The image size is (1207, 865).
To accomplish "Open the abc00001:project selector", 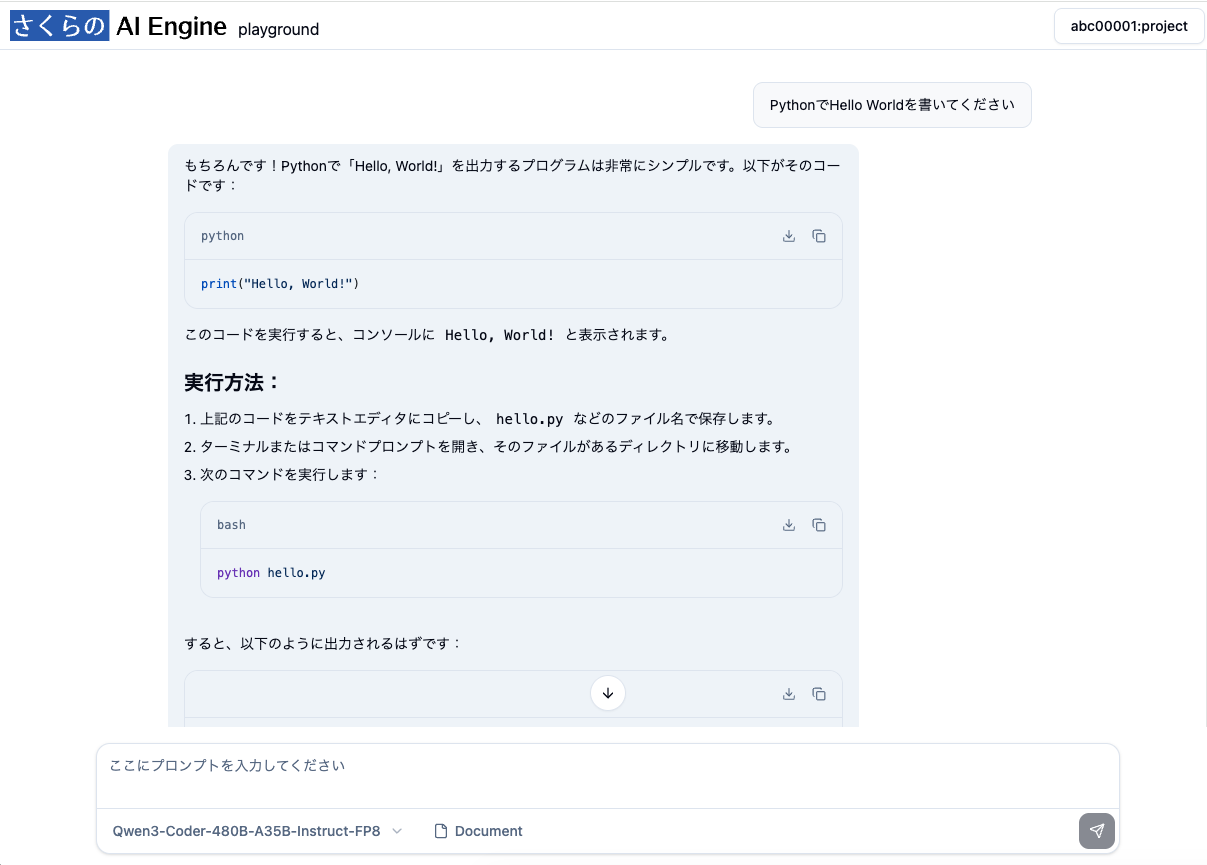I will click(x=1129, y=26).
